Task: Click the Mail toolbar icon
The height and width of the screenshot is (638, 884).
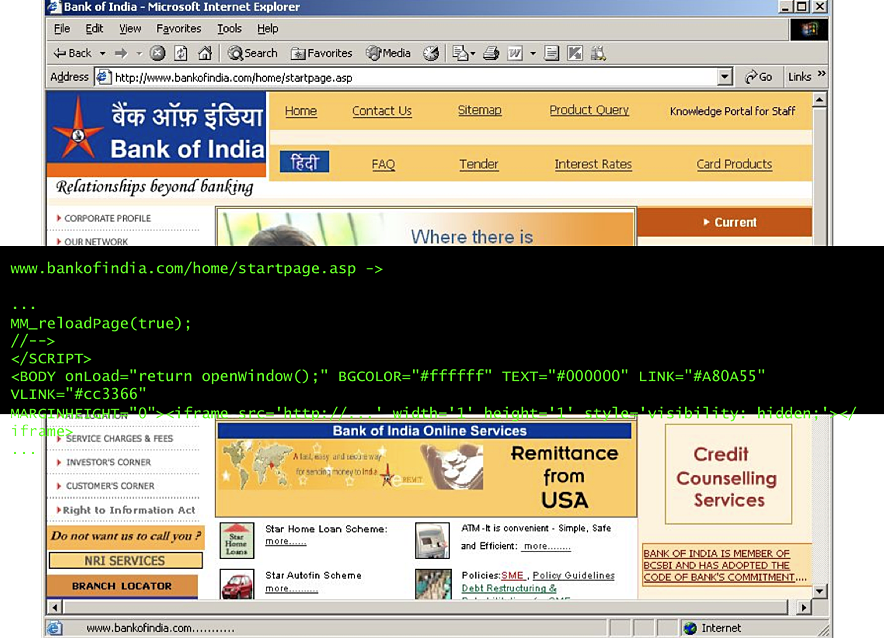Action: coord(460,53)
